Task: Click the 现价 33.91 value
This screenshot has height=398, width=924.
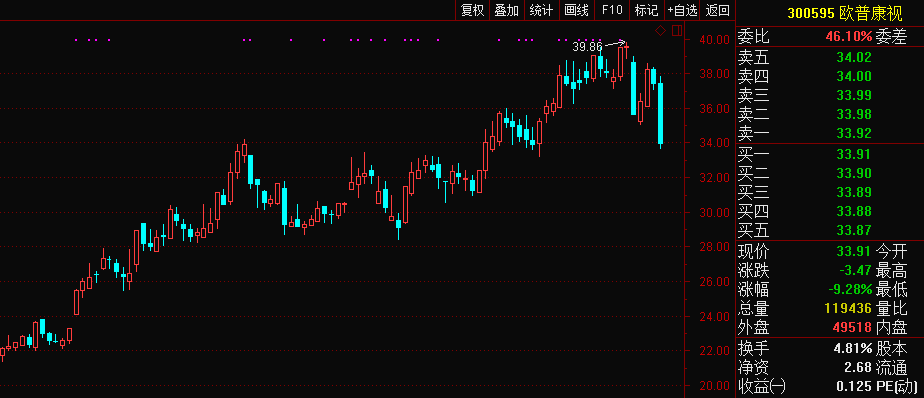Action: (854, 252)
